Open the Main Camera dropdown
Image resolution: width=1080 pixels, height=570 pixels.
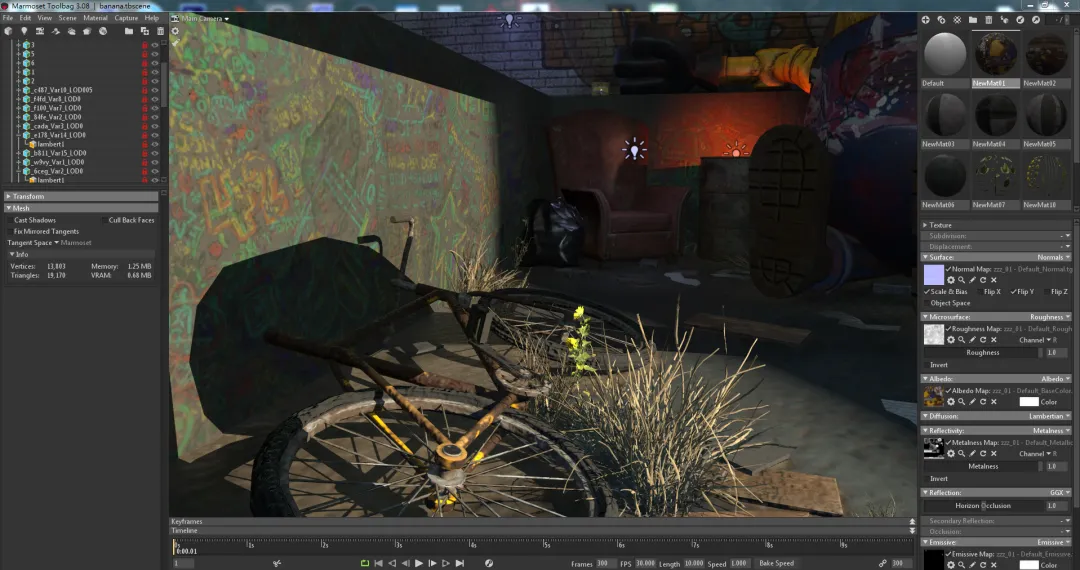tap(200, 19)
